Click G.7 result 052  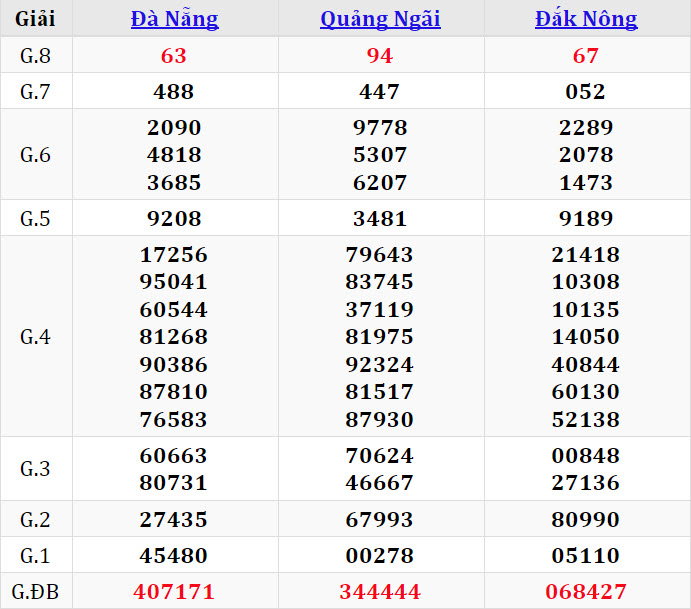coord(586,92)
